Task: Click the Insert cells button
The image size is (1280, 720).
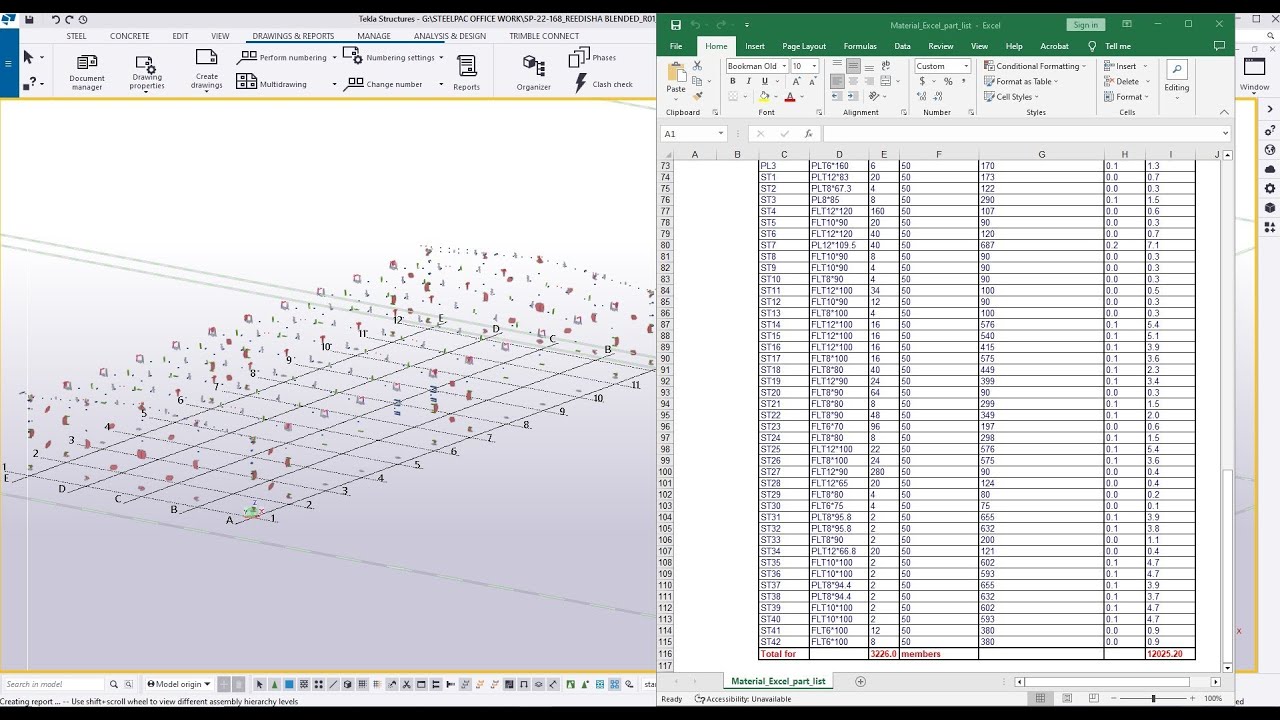Action: [1126, 66]
